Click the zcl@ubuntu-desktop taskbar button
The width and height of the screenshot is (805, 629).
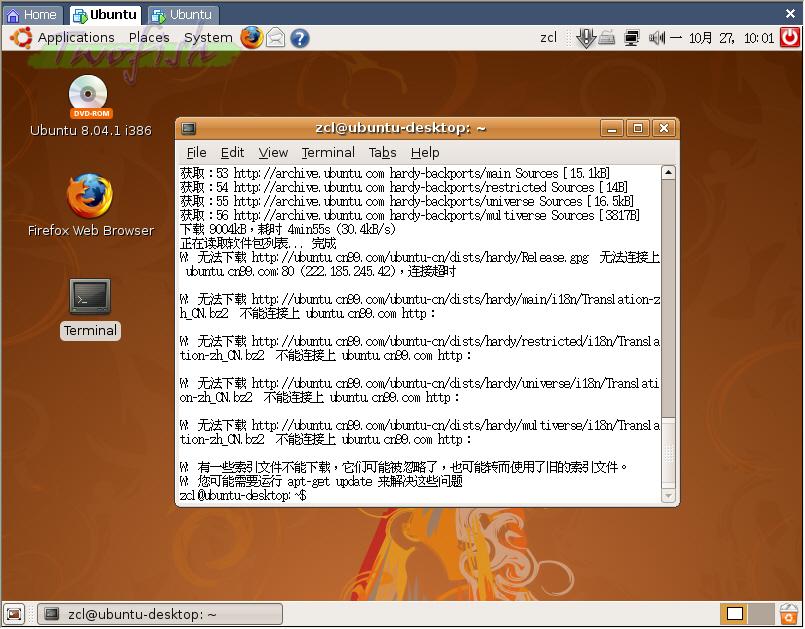pyautogui.click(x=160, y=614)
